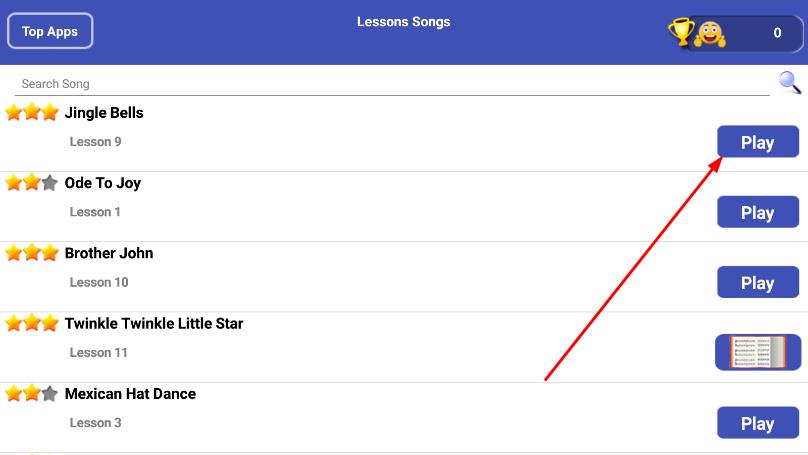Click the star rating beside Jingle Bells
This screenshot has height=455, width=808.
pos(32,113)
